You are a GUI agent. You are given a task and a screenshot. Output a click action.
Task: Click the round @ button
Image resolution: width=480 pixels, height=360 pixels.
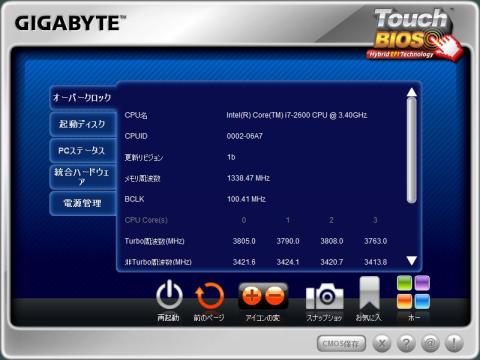pyautogui.click(x=430, y=343)
